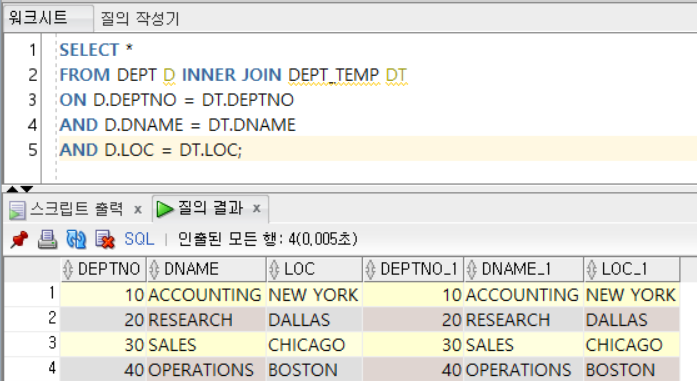Place cursor on AND D.DNAME line

click(x=177, y=125)
